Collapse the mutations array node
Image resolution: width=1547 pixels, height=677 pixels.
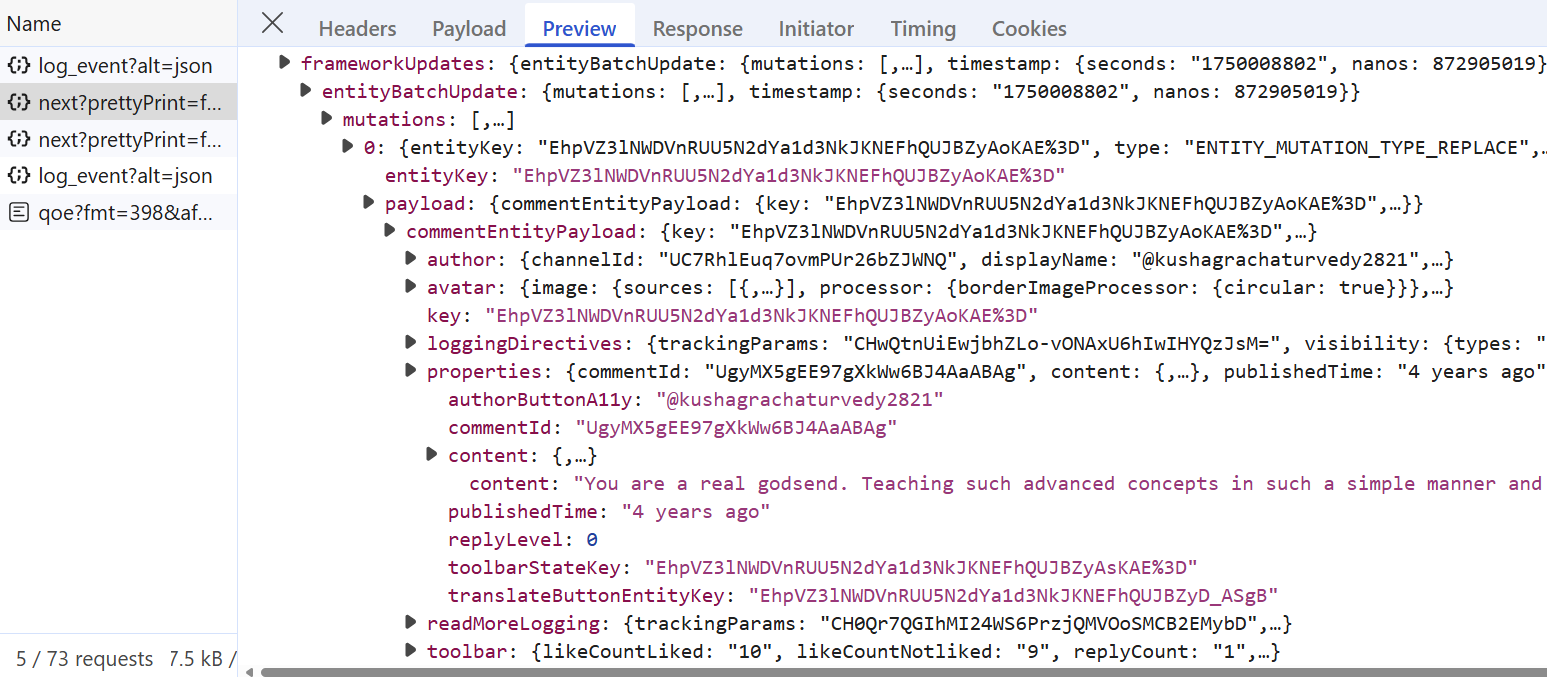pos(327,119)
